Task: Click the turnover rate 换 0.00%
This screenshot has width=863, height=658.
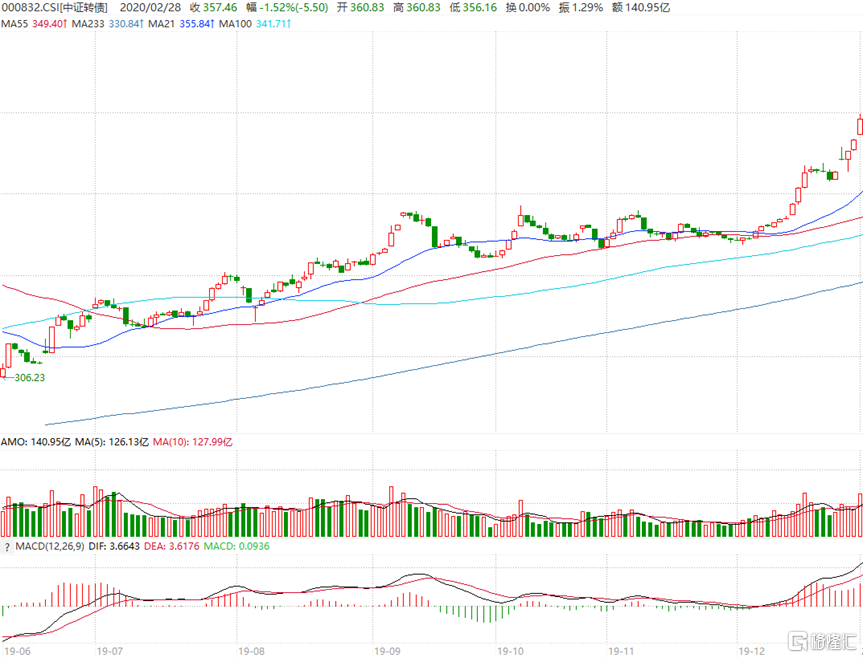Action: click(x=528, y=8)
